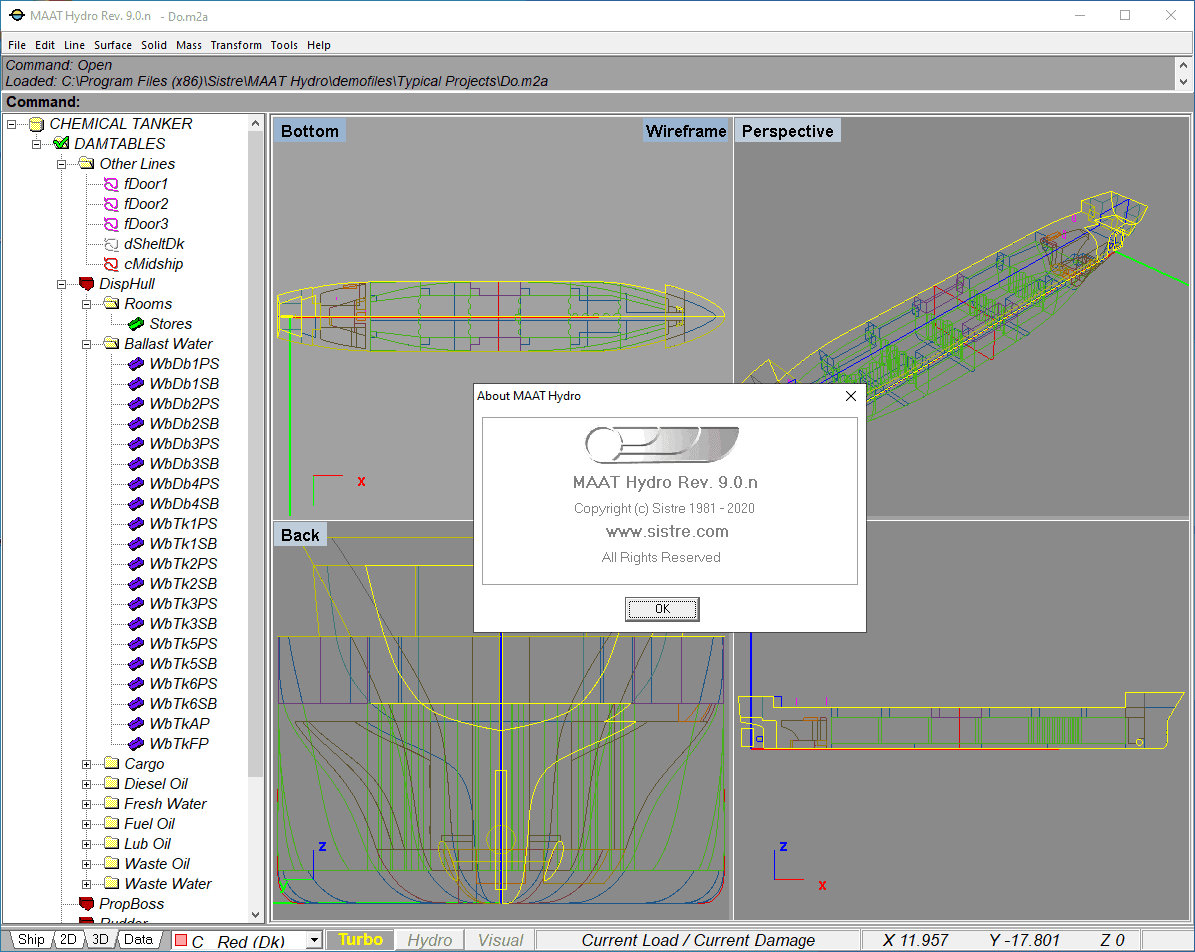Select the PropBoss hull icon
The image size is (1195, 952).
[x=86, y=904]
